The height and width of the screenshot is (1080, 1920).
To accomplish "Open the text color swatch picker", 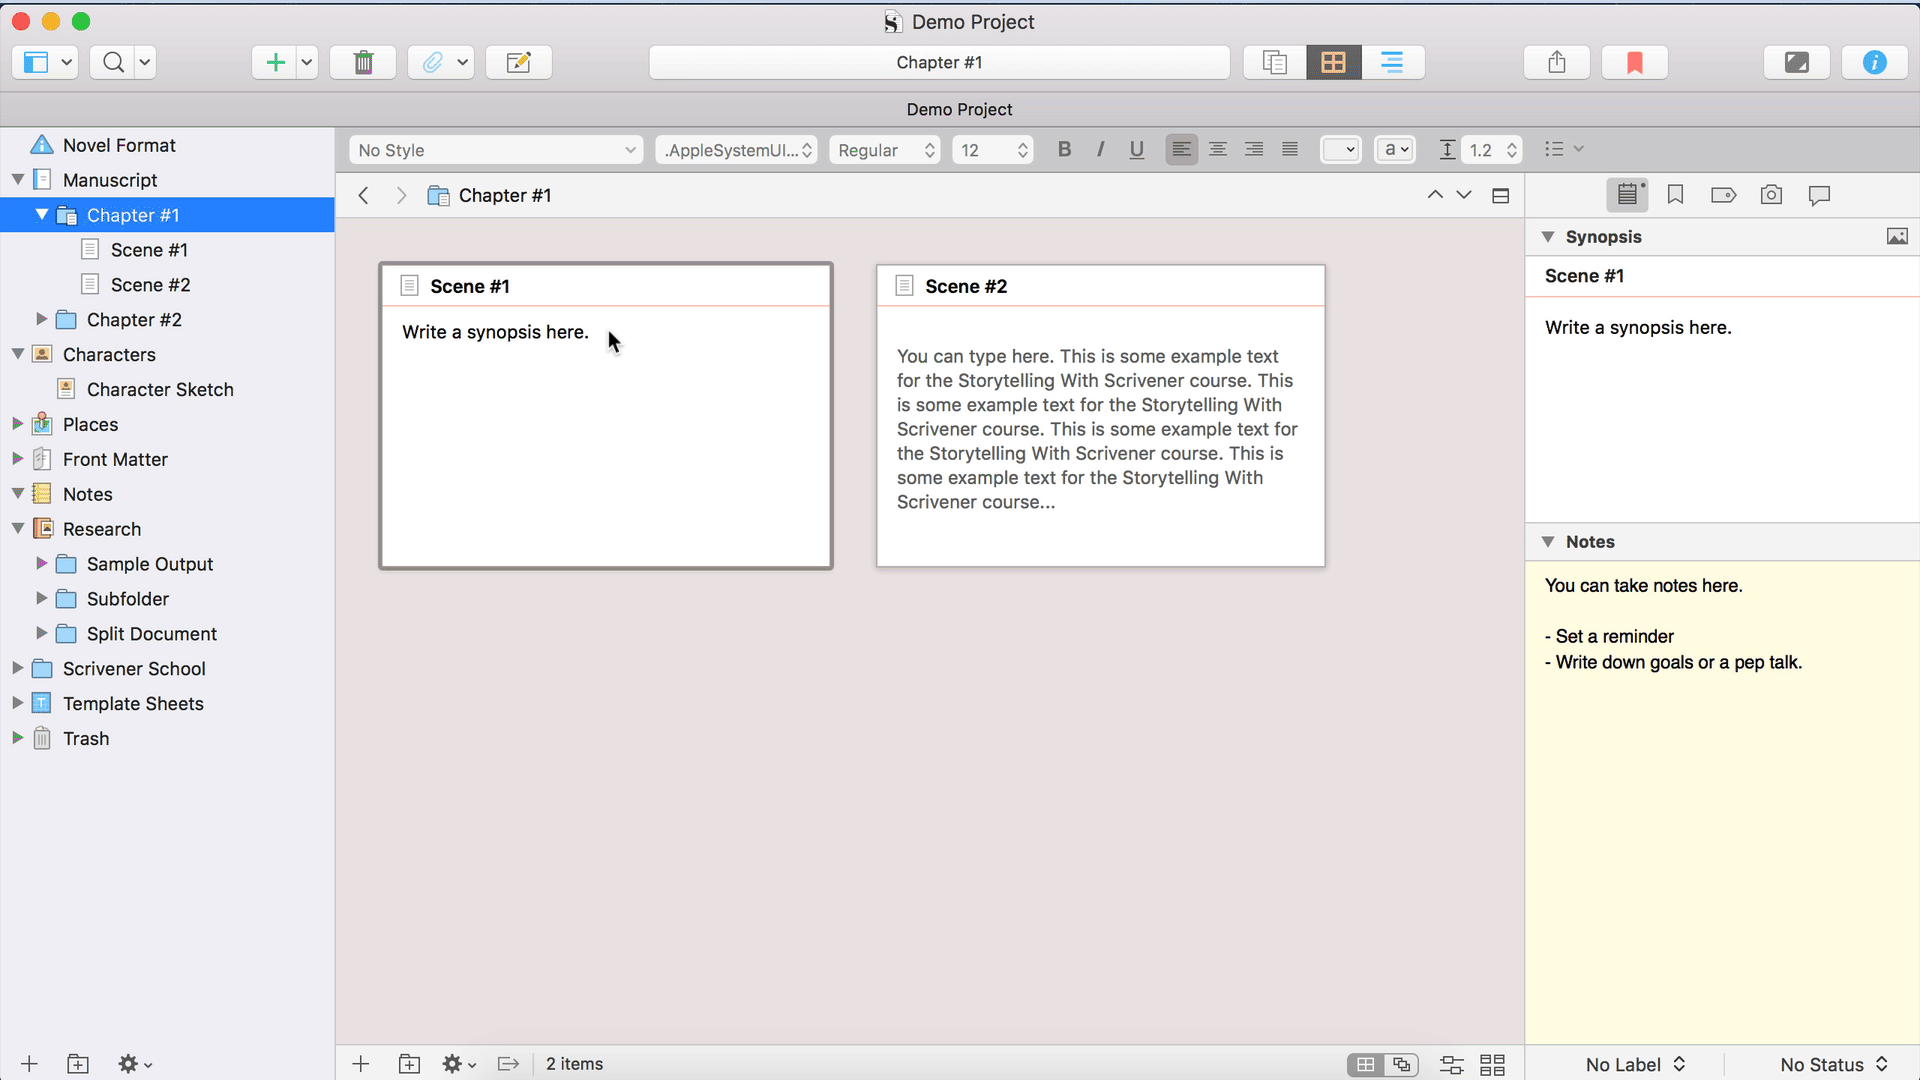I will click(1340, 150).
